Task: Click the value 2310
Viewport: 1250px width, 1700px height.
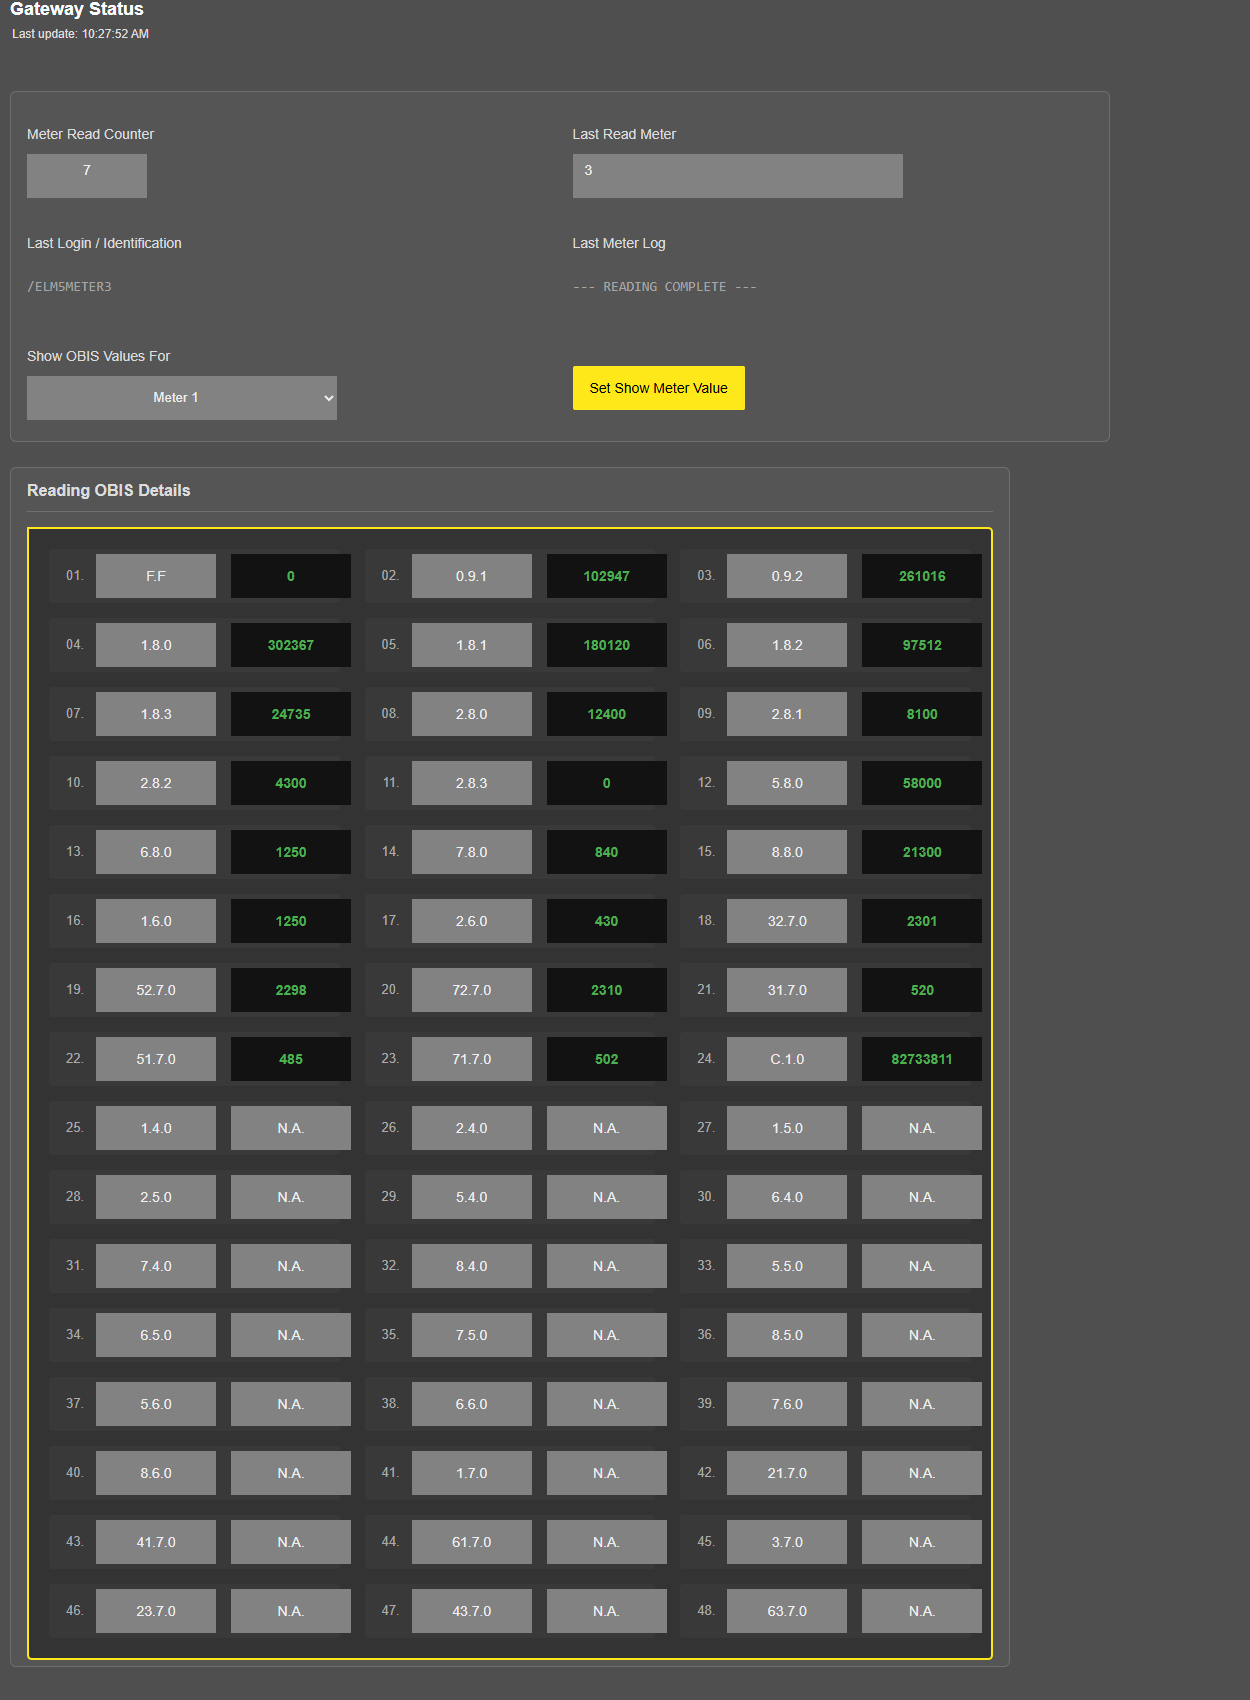Action: [x=607, y=990]
